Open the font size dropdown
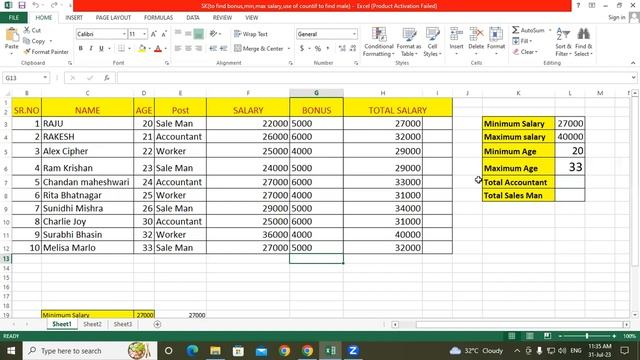Image resolution: width=640 pixels, height=360 pixels. (144, 34)
